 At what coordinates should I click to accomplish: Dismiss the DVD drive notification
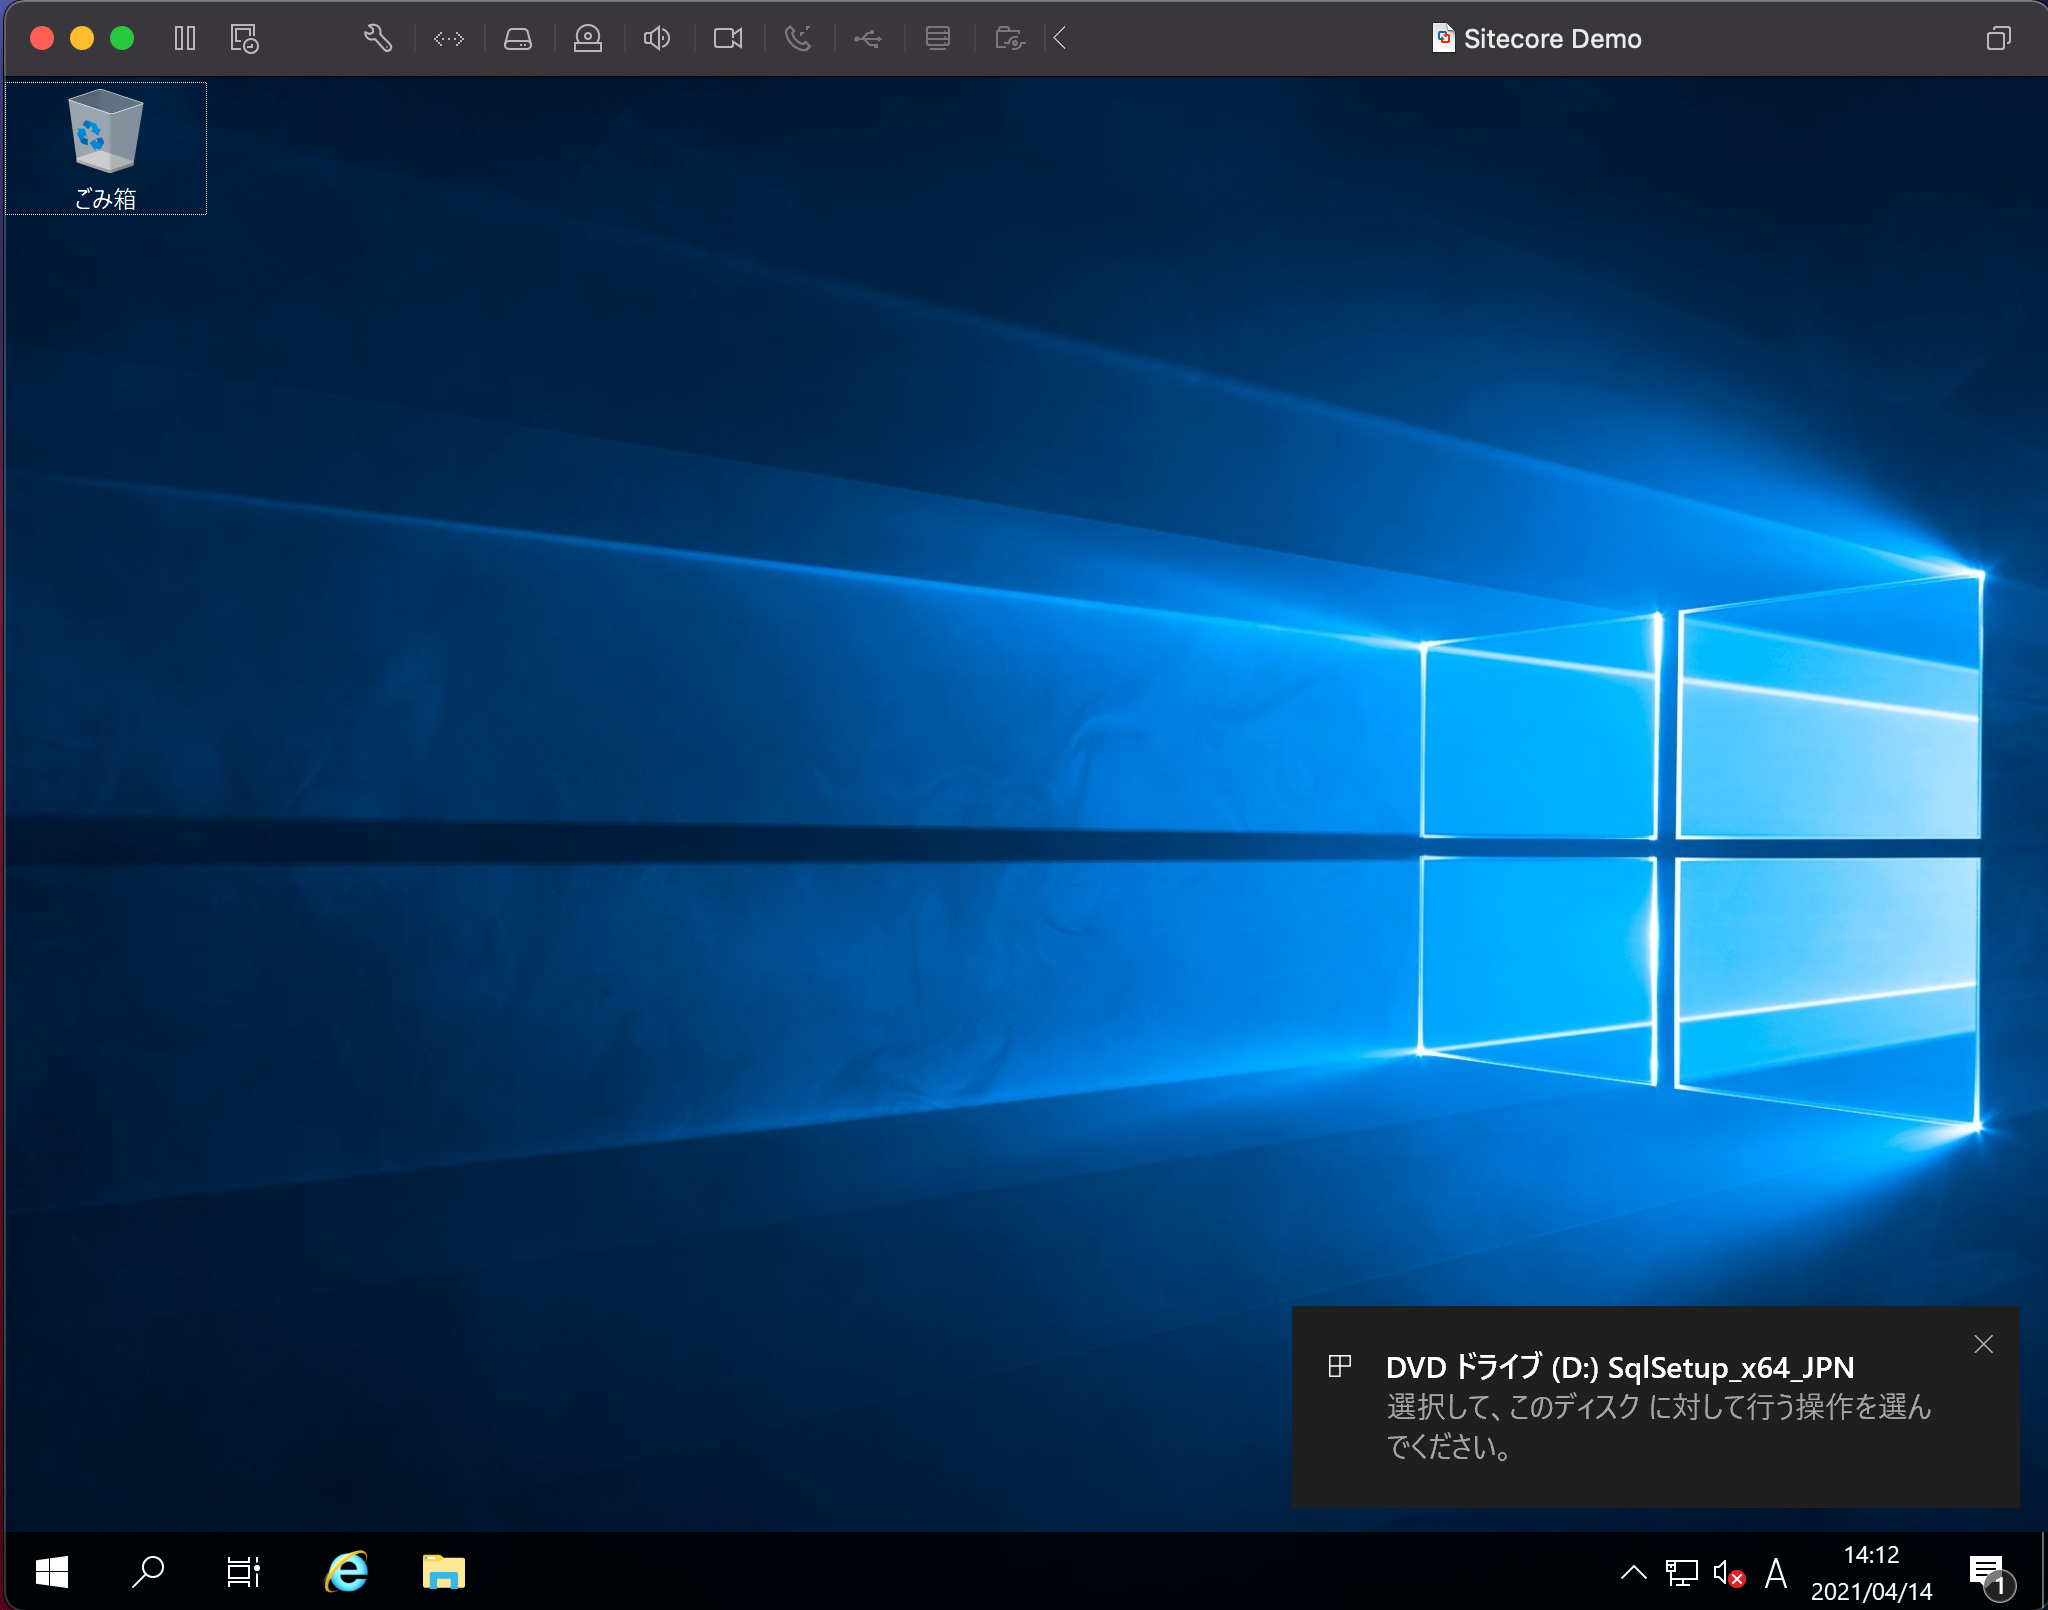coord(1984,1344)
